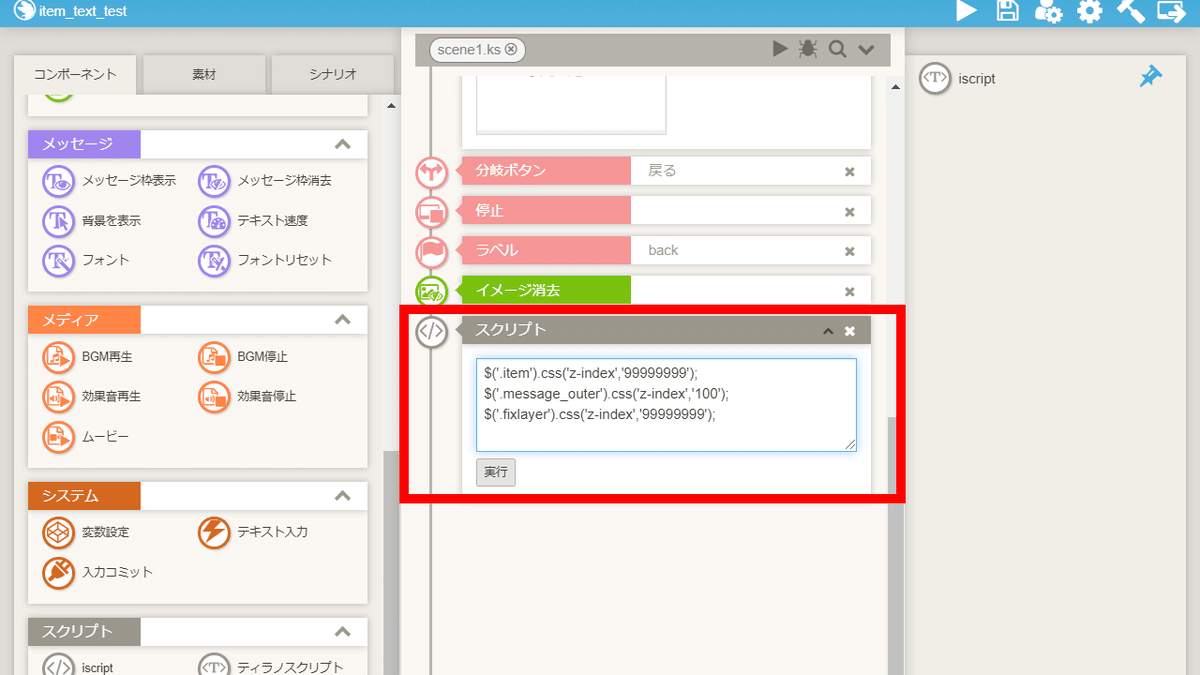The image size is (1200, 675).
Task: Click the item_text_test project title
Action: point(82,12)
